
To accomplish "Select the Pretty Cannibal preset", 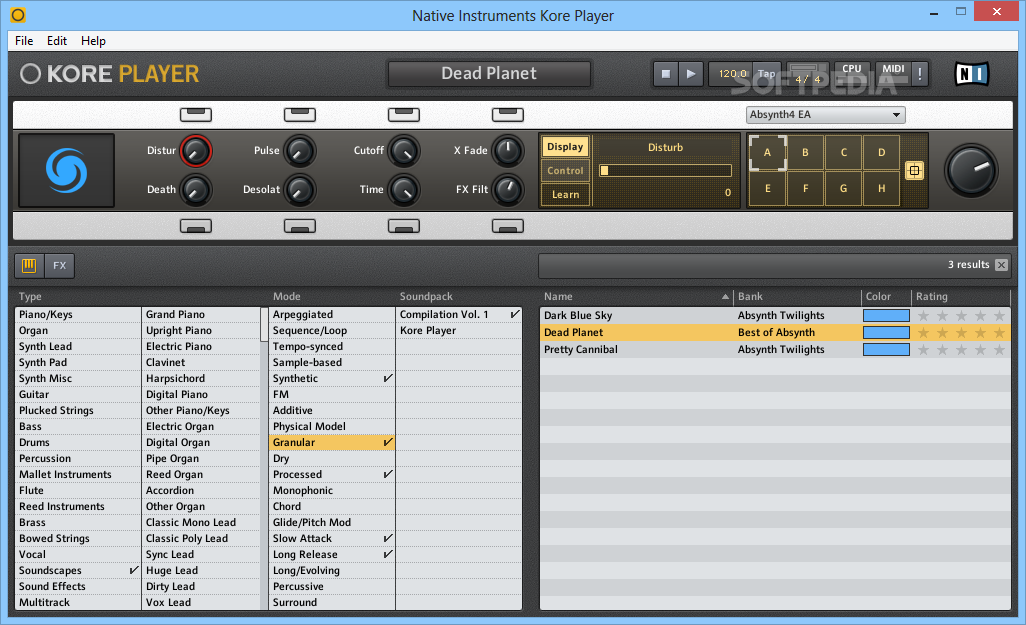I will tap(775, 349).
